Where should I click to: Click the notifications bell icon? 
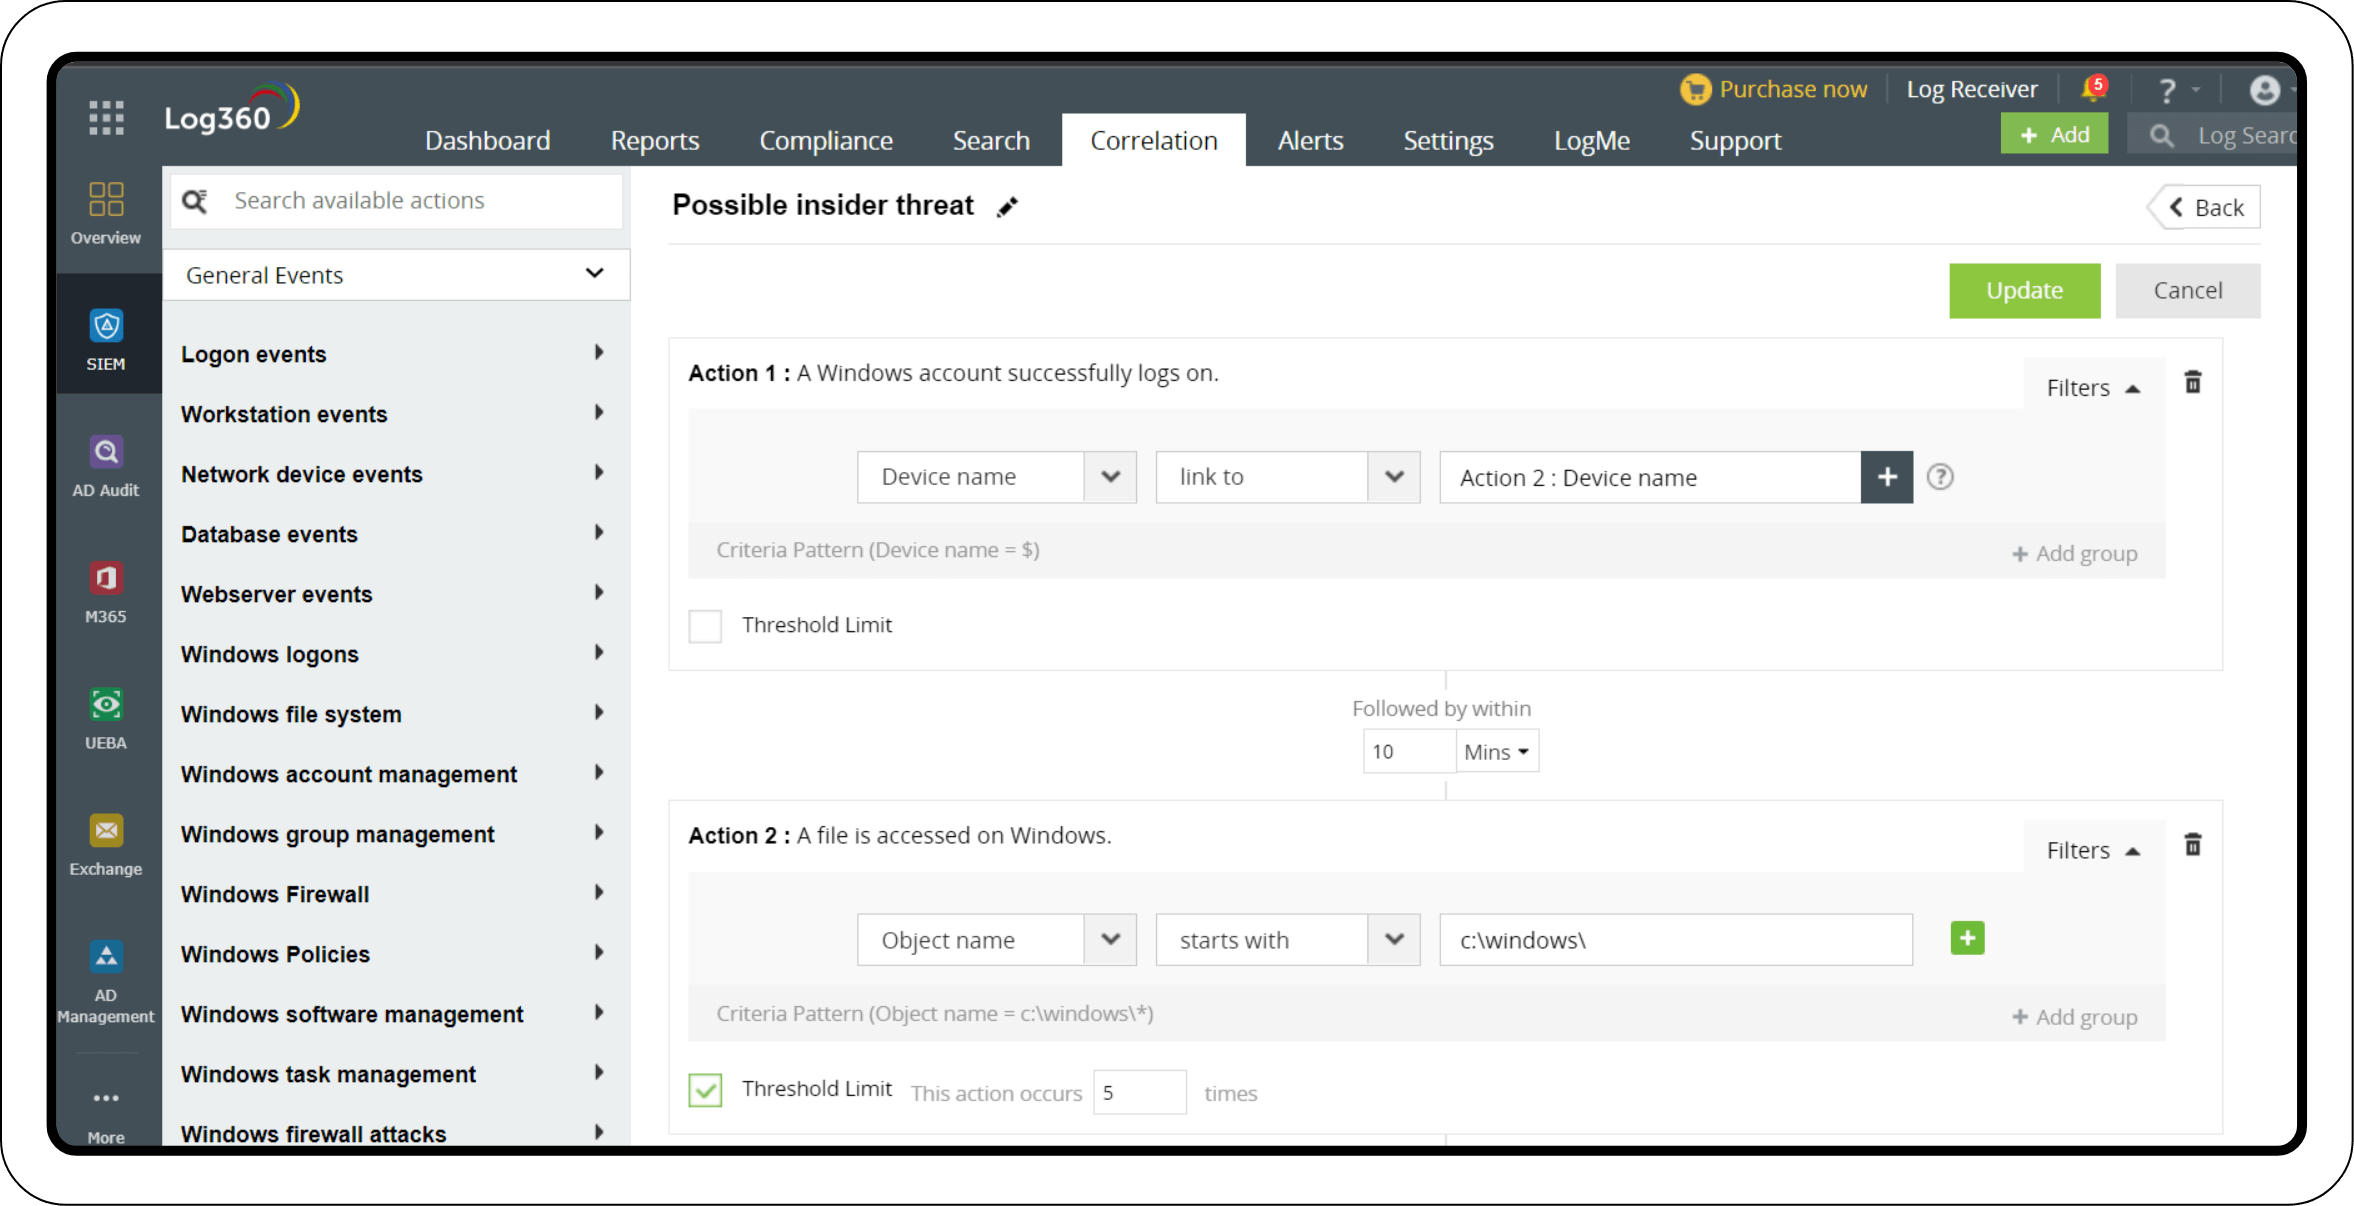[x=2092, y=90]
